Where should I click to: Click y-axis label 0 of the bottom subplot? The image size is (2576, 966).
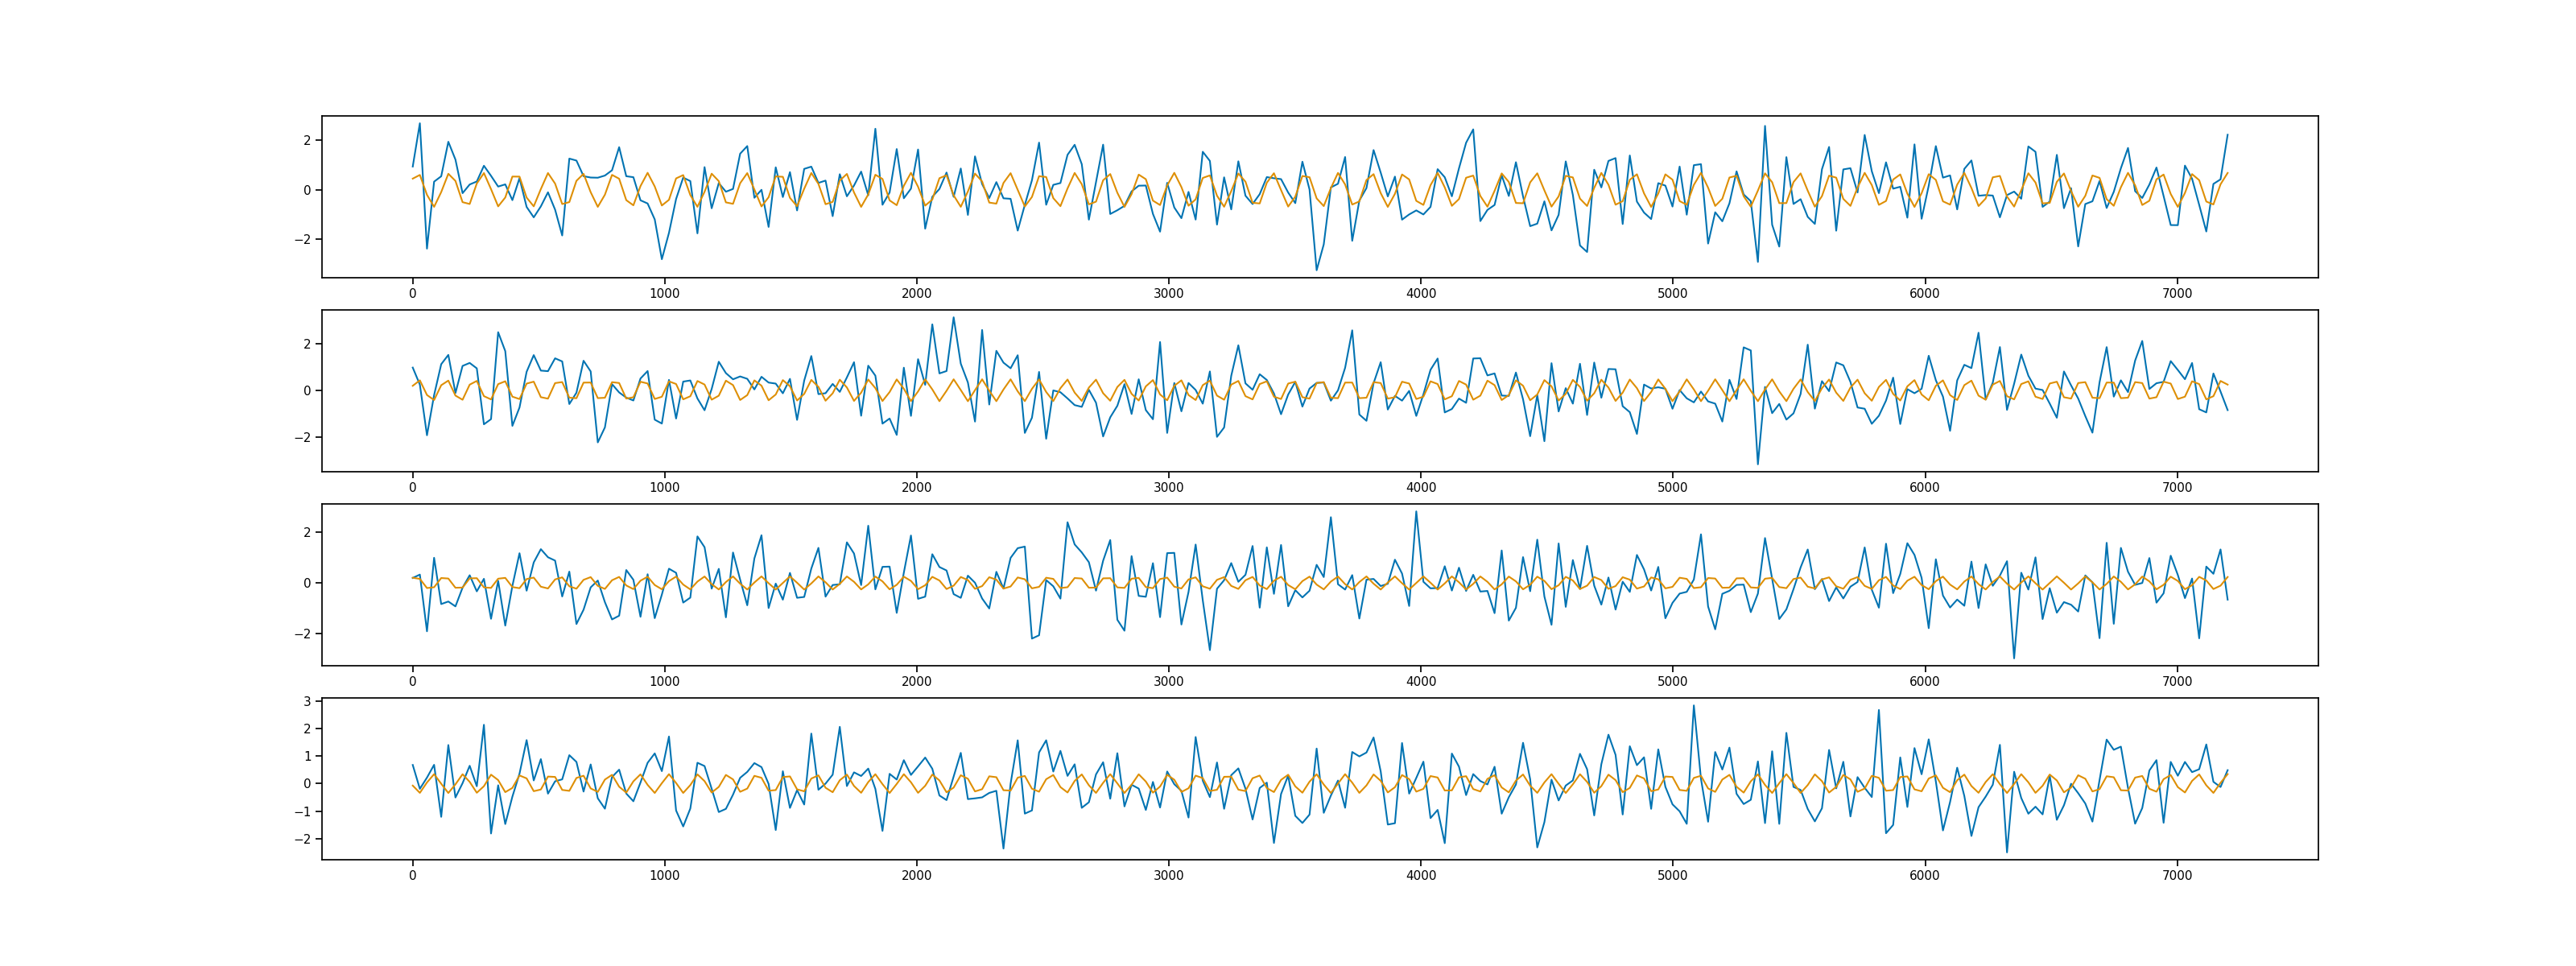coord(307,784)
